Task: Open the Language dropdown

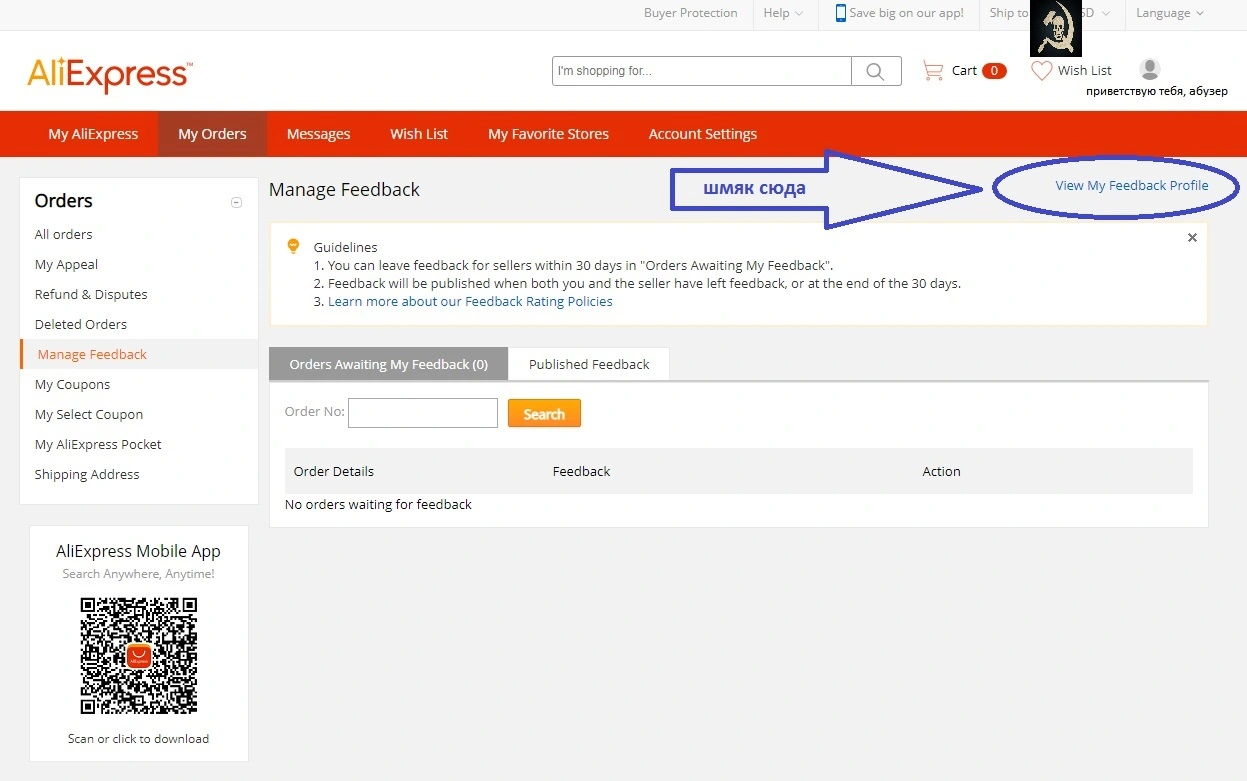Action: pyautogui.click(x=1169, y=13)
